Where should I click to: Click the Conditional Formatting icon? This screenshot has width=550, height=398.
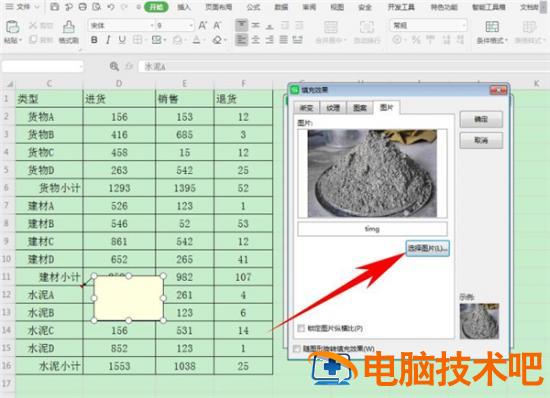(492, 27)
